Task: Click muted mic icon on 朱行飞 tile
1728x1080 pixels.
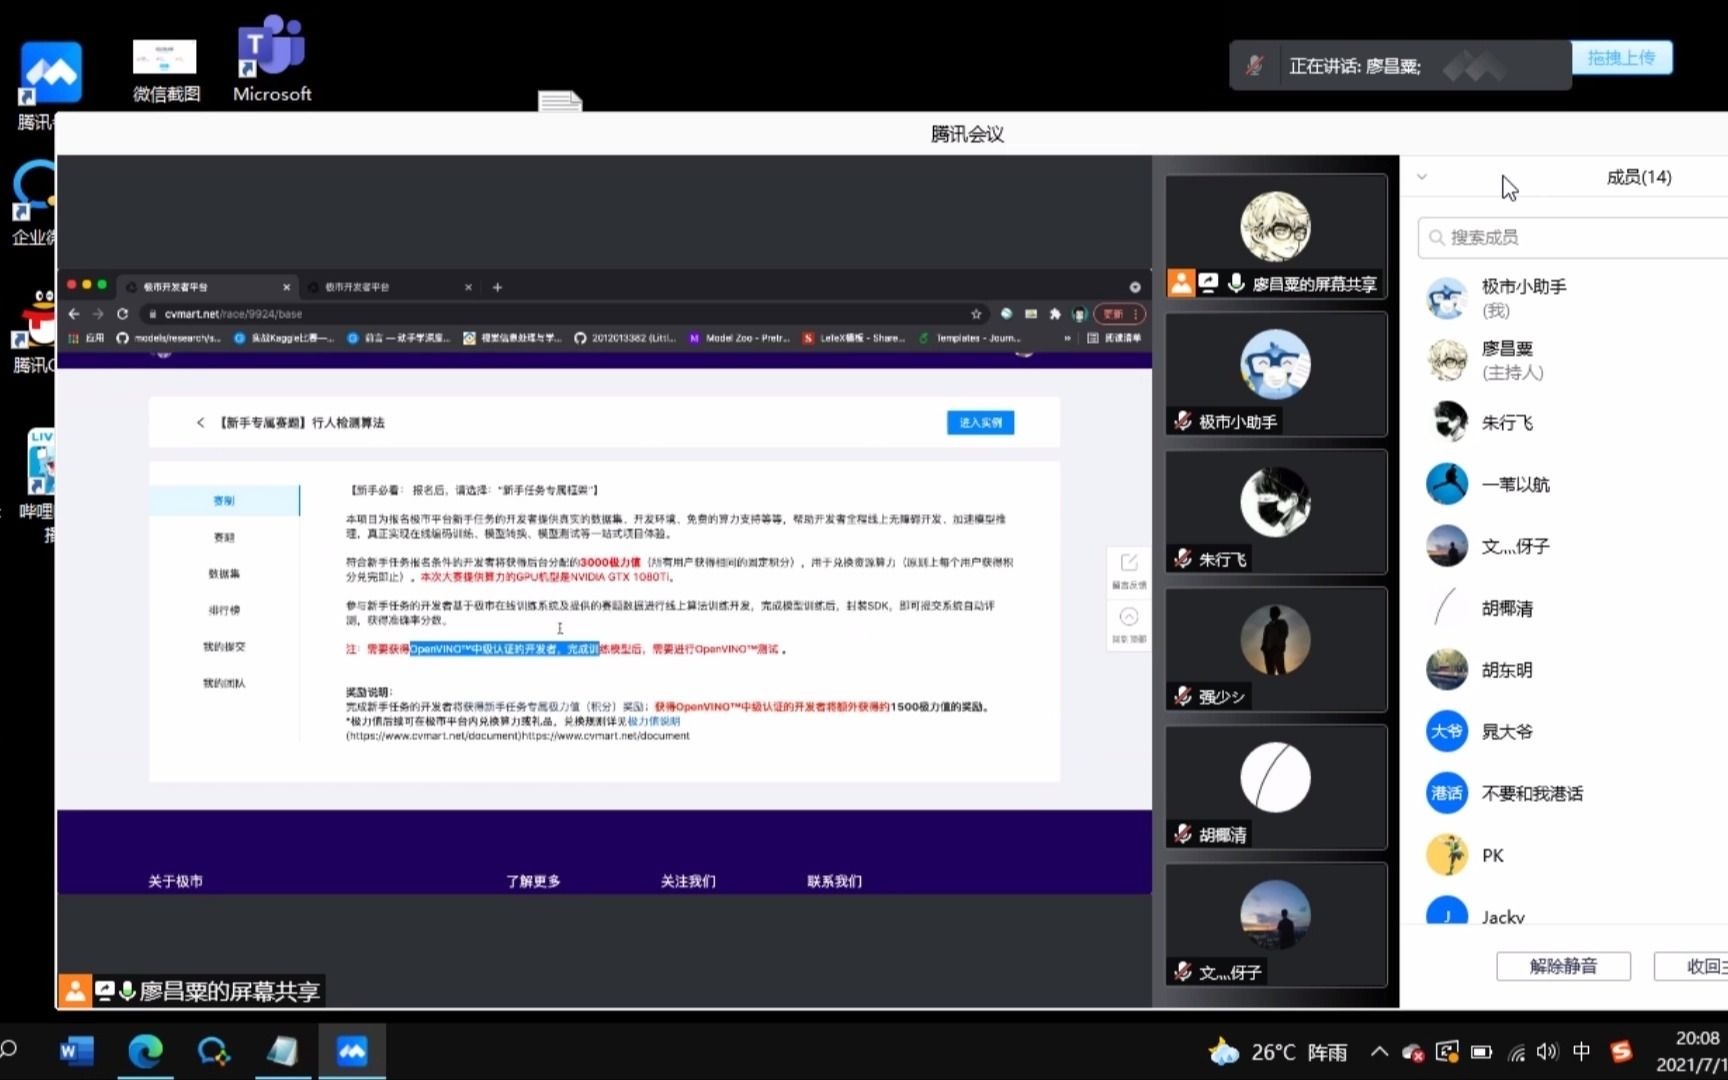Action: click(x=1183, y=559)
